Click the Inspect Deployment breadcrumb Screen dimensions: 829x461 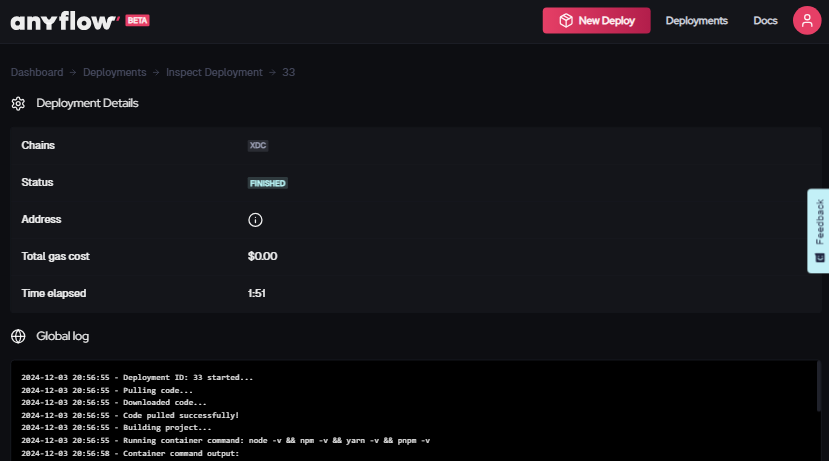click(214, 72)
